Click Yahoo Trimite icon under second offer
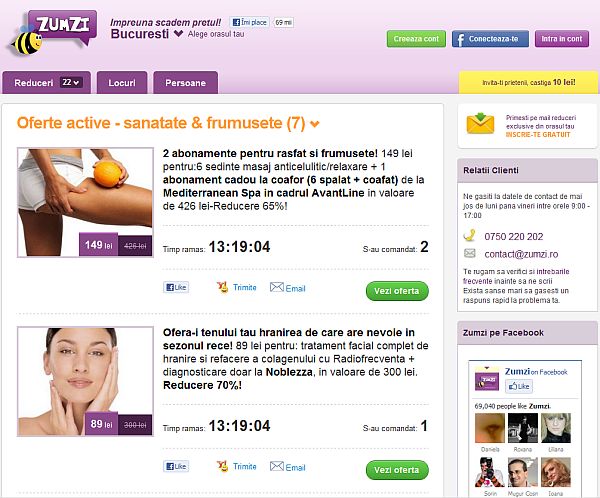 222,466
